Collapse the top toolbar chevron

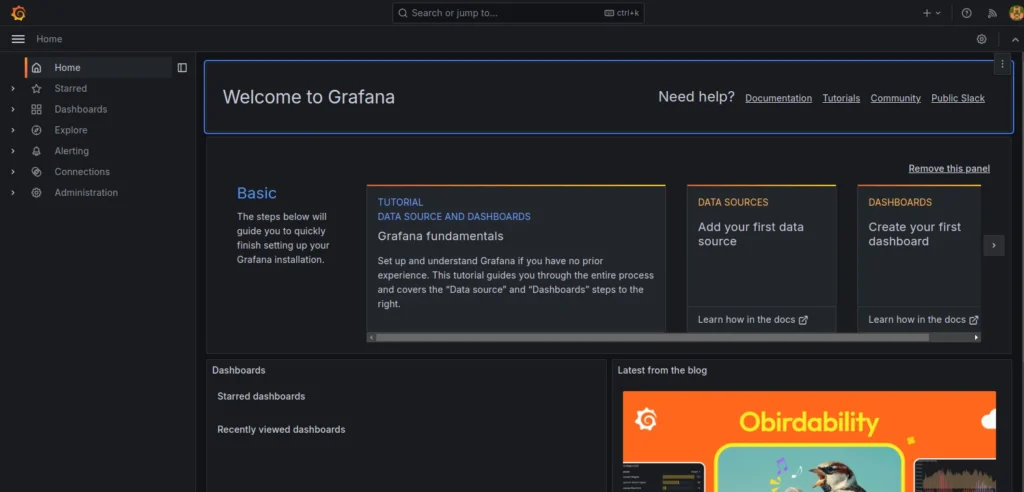click(x=1016, y=39)
